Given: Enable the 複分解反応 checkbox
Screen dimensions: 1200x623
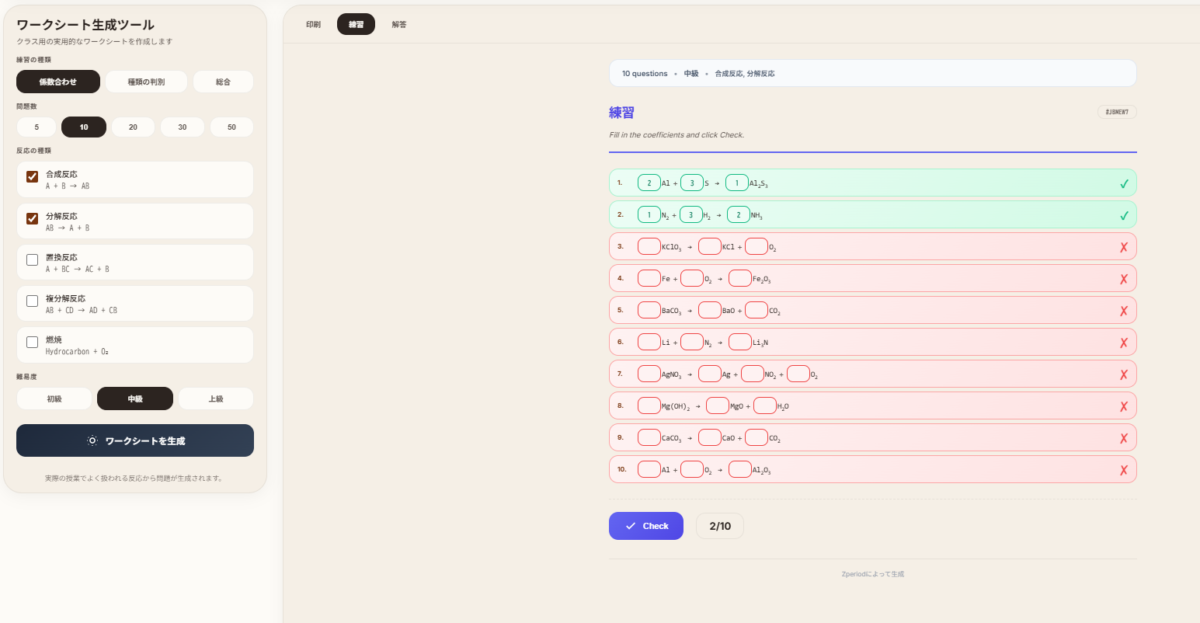Looking at the screenshot, I should 32,301.
